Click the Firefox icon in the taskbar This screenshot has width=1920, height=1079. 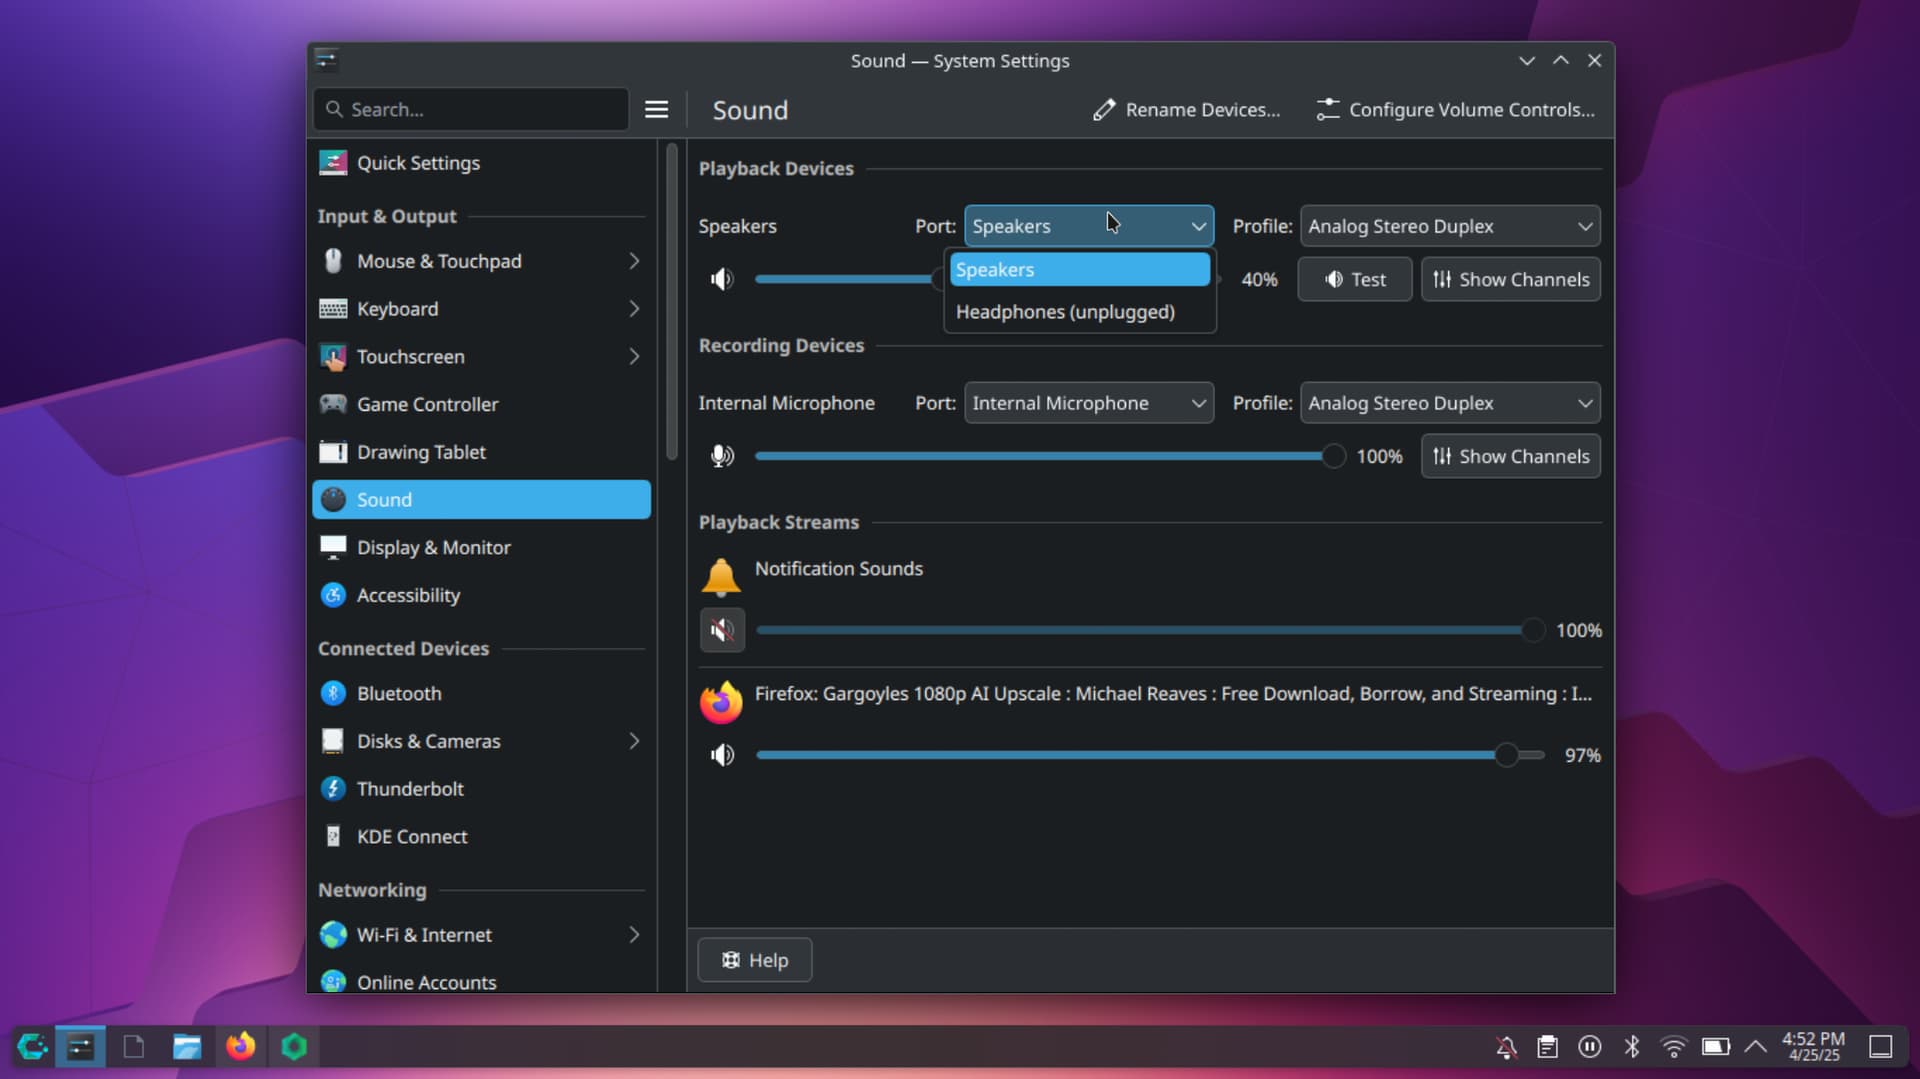[x=240, y=1046]
